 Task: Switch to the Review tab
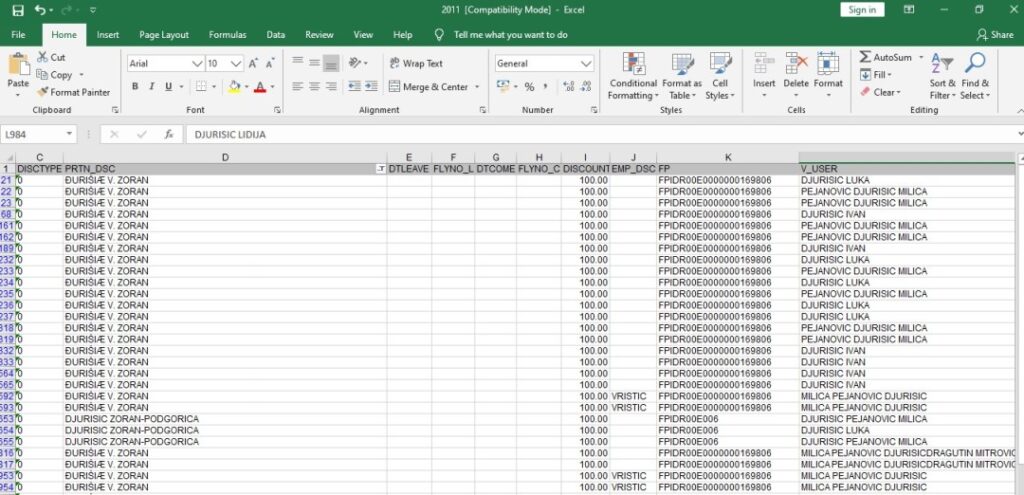(x=319, y=35)
